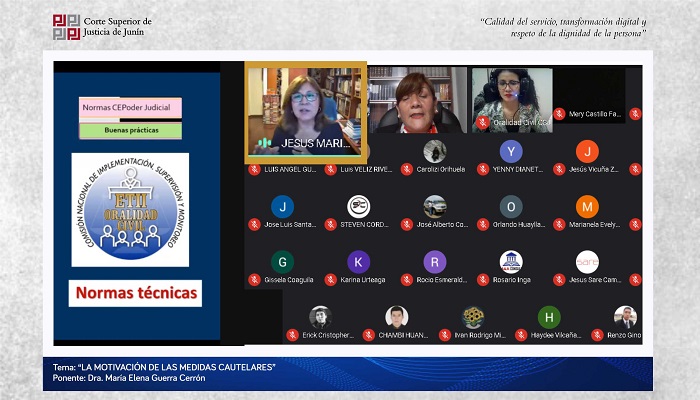The image size is (700, 400).
Task: Click the muted mic icon next to Carolizi Orihuela
Action: coord(407,169)
